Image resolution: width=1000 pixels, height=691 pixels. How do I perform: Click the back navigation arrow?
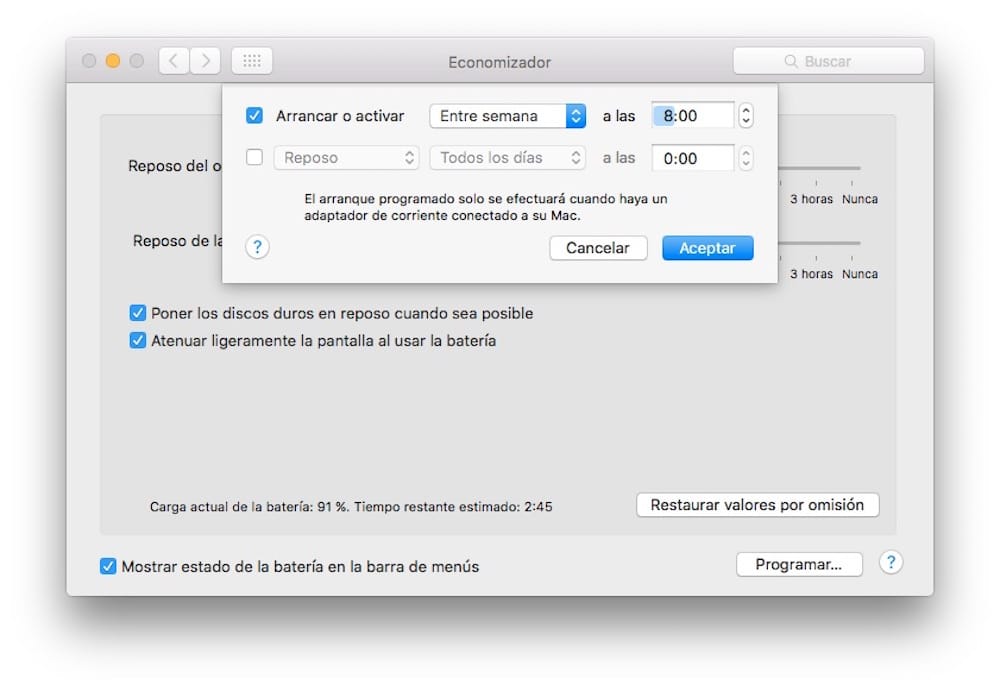[173, 61]
